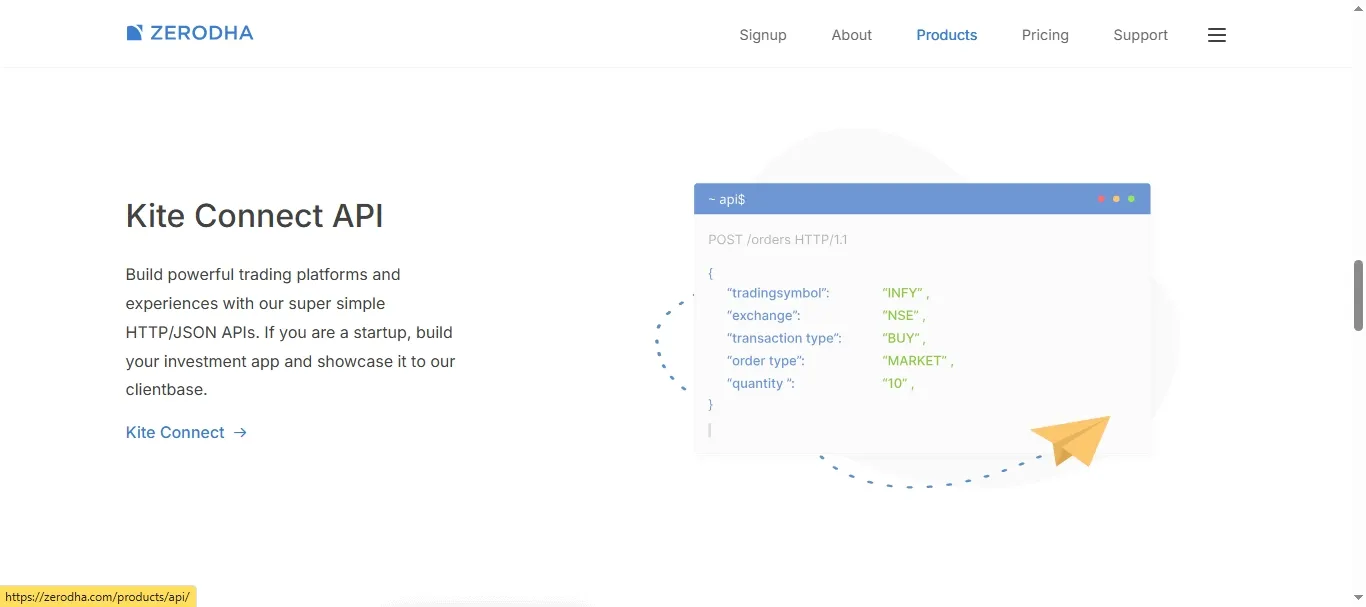Click the red dot in api$ window
The height and width of the screenshot is (607, 1366).
(1101, 199)
